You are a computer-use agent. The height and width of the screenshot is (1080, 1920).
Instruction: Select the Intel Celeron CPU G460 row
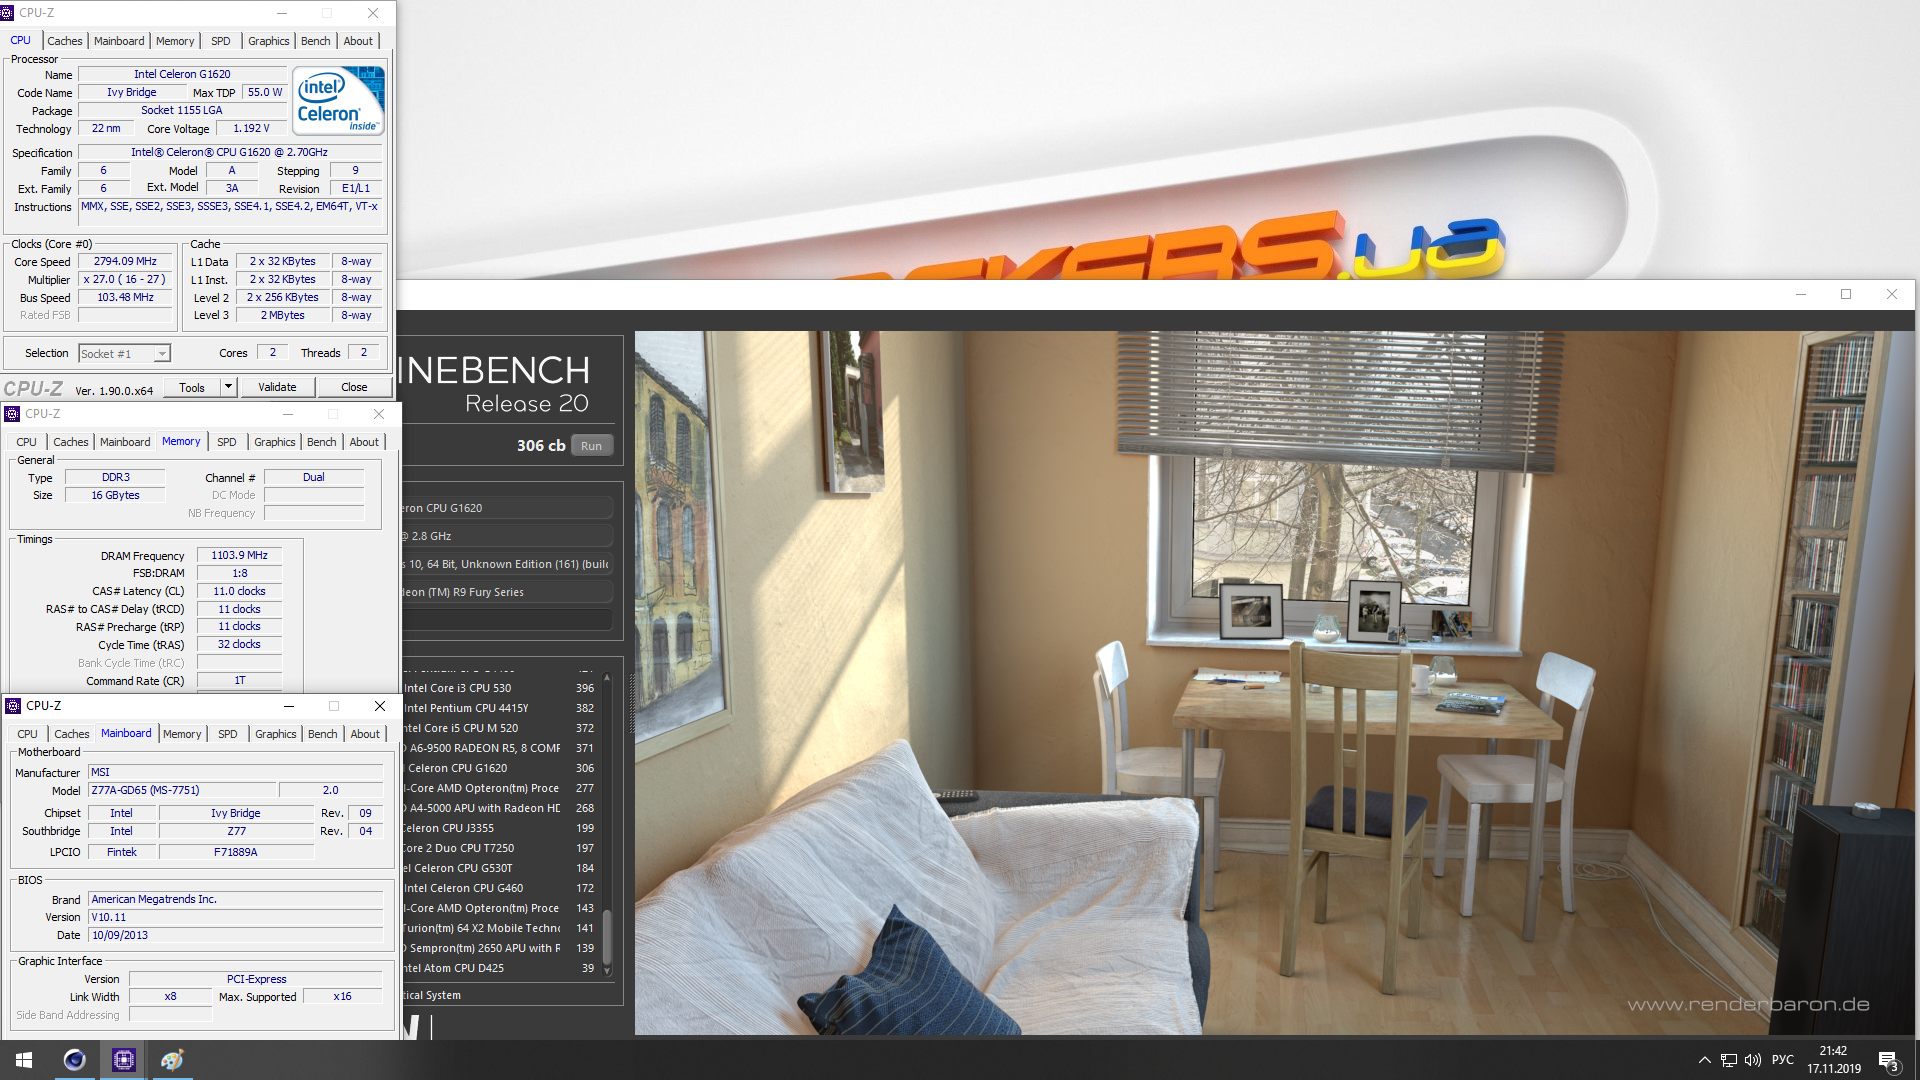pyautogui.click(x=499, y=888)
